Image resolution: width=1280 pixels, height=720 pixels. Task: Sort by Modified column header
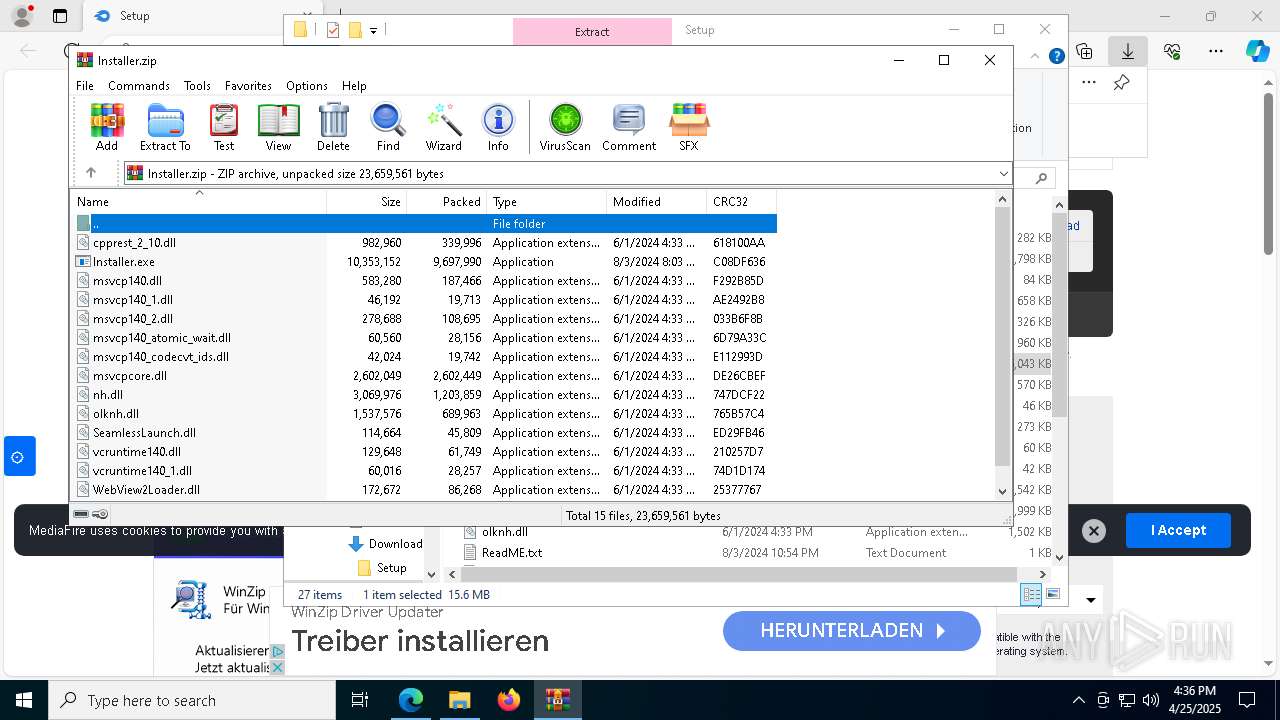(x=656, y=201)
